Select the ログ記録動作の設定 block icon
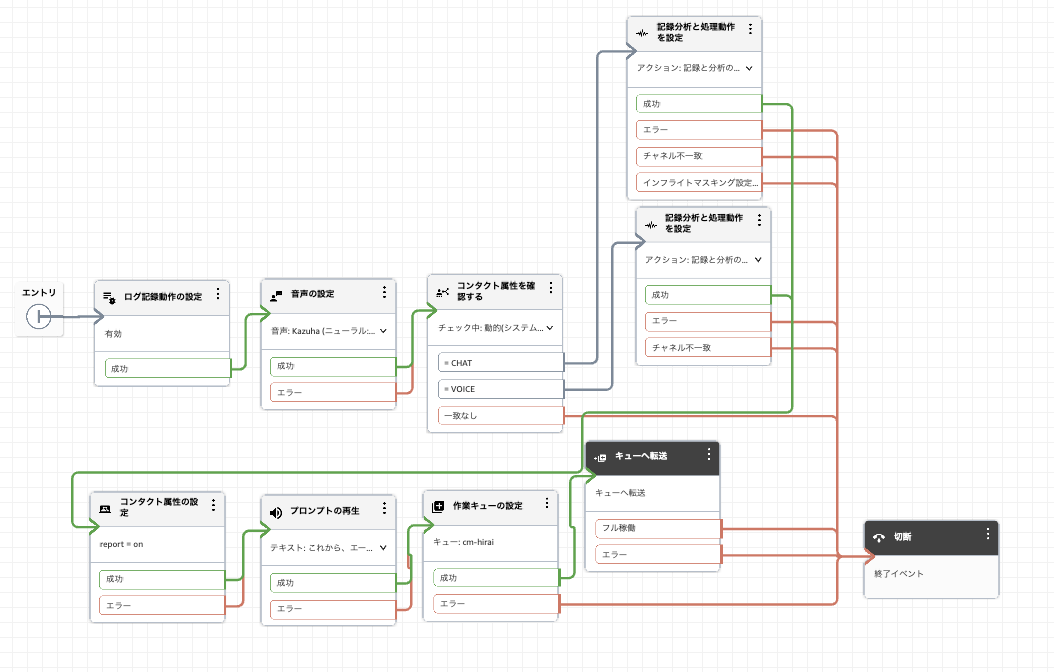Image resolution: width=1054 pixels, height=672 pixels. [109, 297]
